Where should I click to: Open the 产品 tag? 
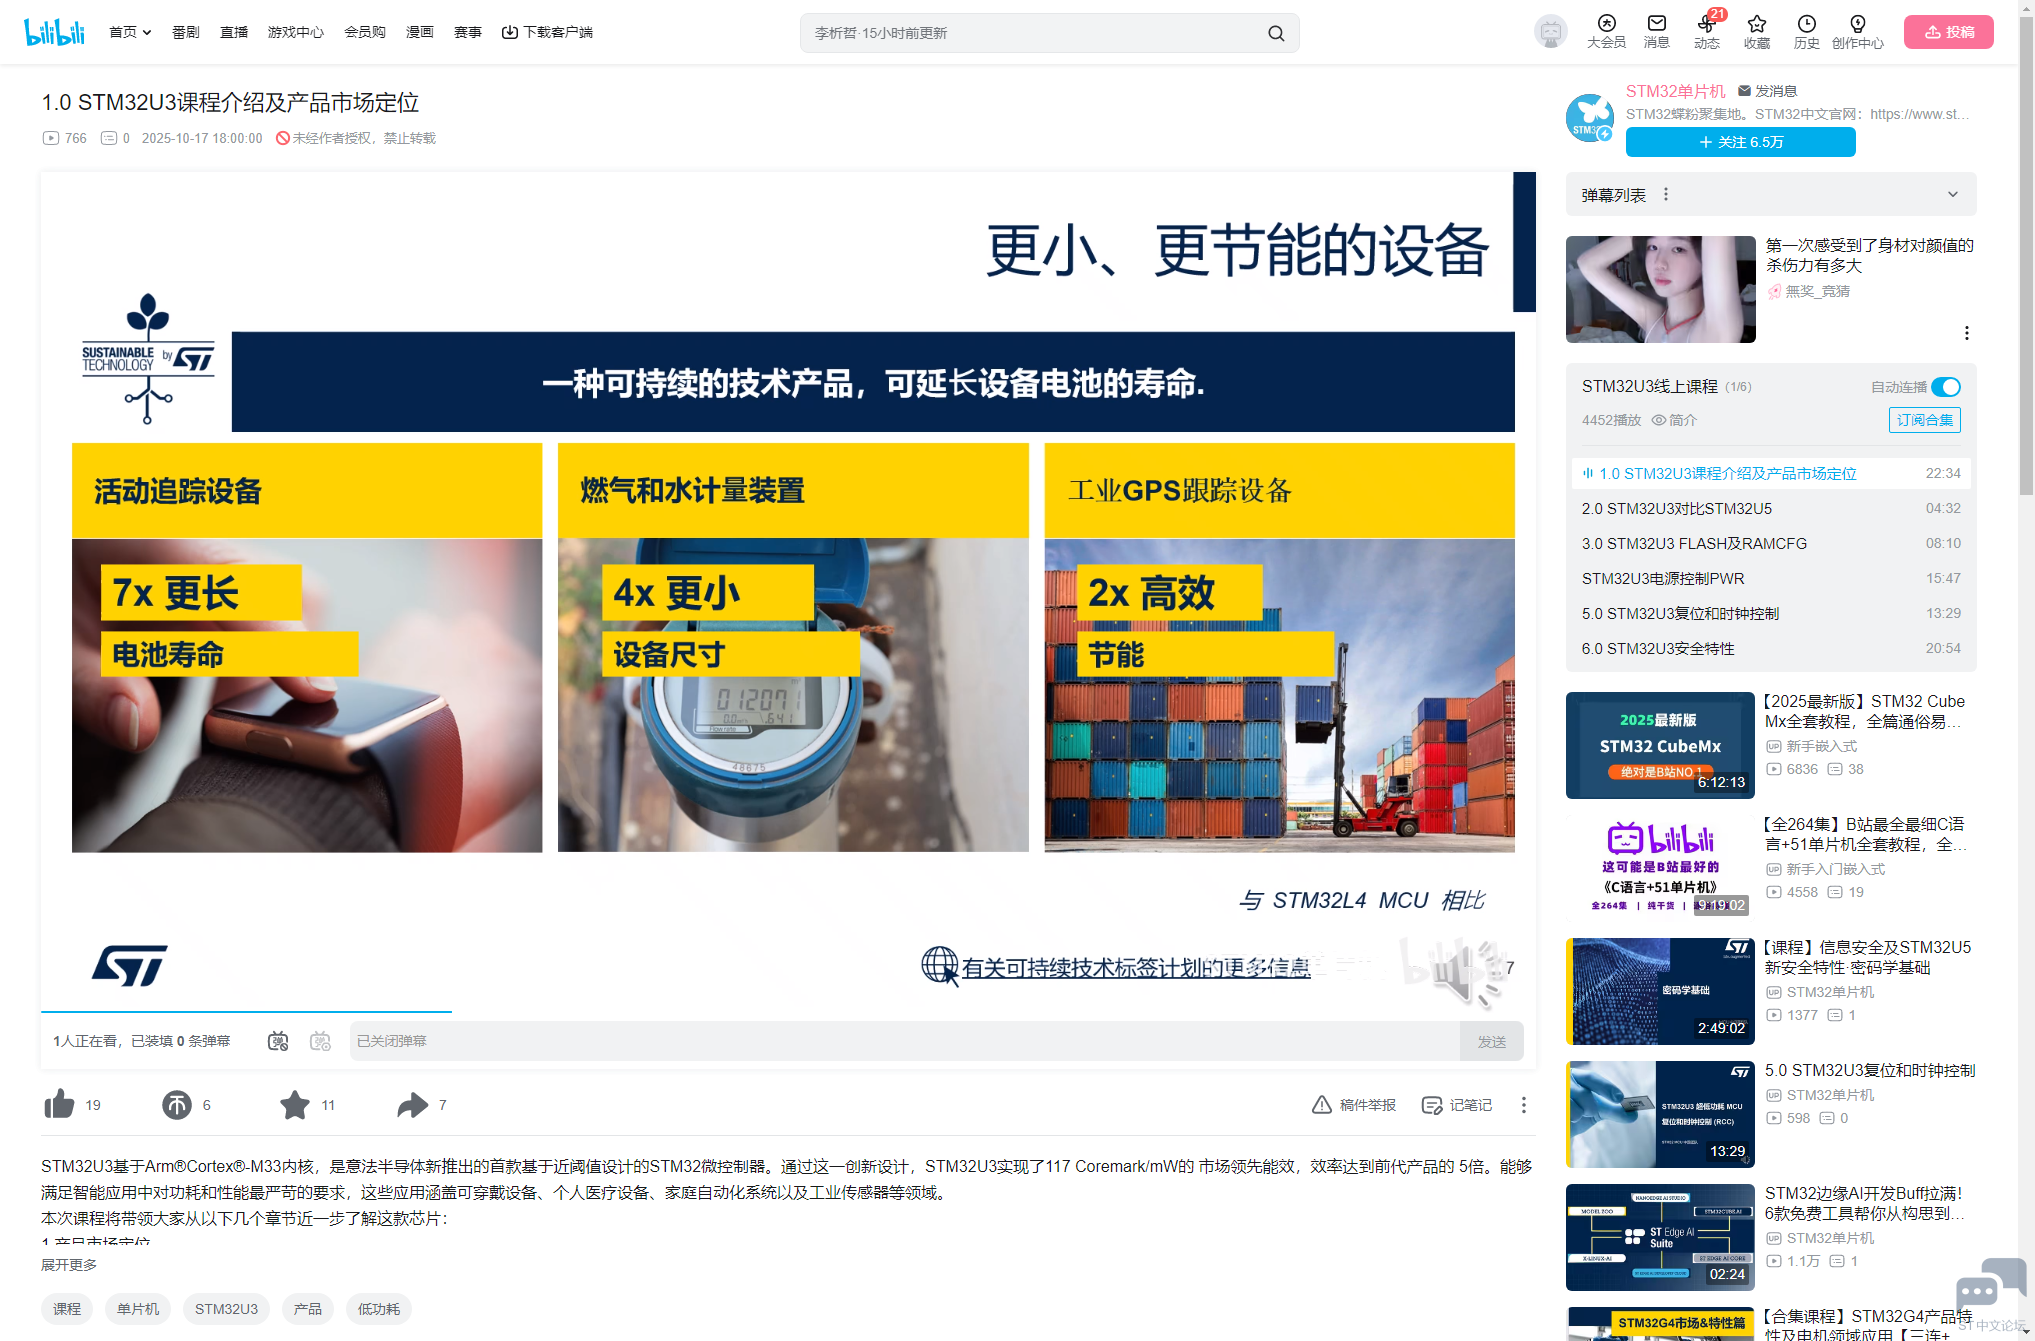click(308, 1309)
